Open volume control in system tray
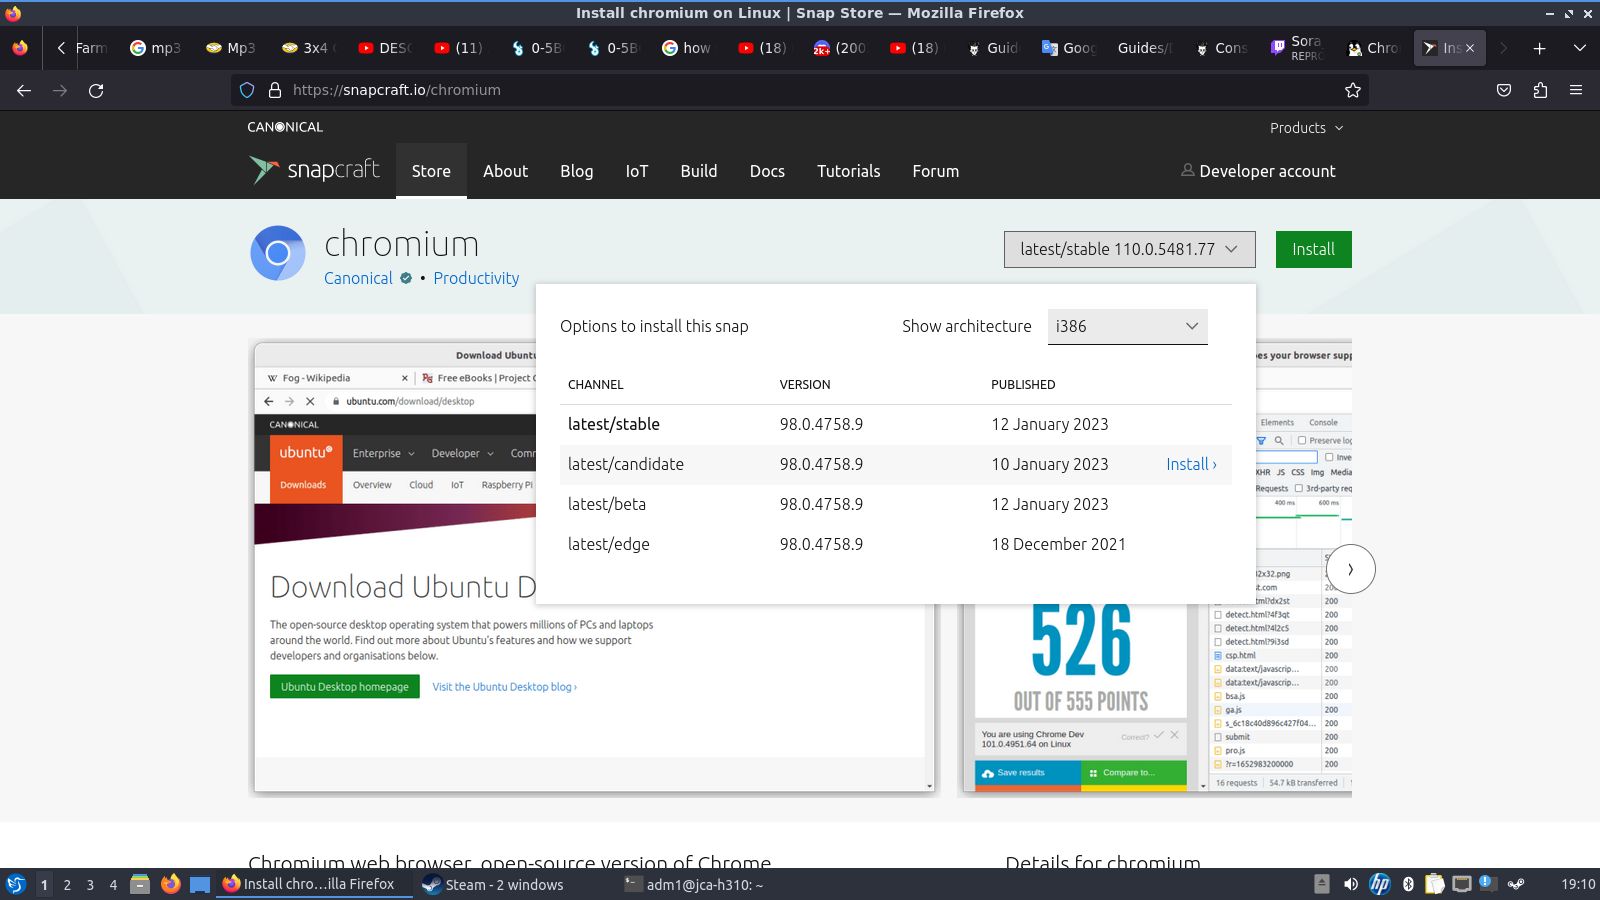1600x900 pixels. (1351, 884)
